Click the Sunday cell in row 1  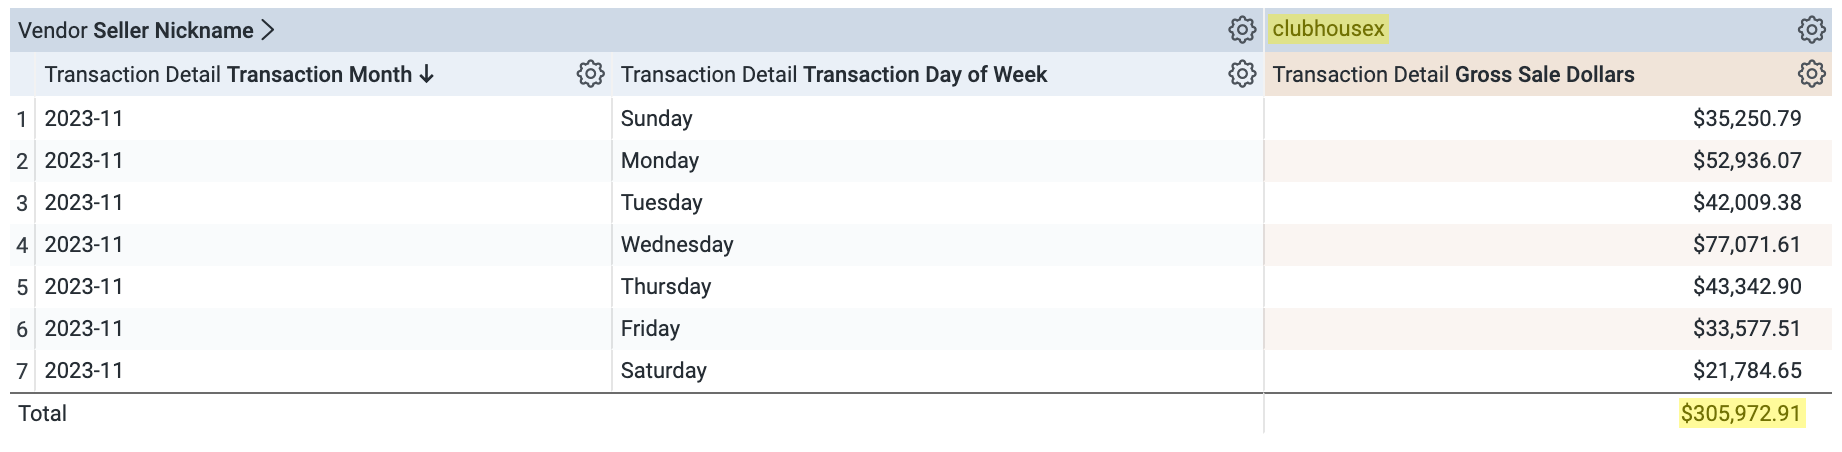(x=656, y=118)
